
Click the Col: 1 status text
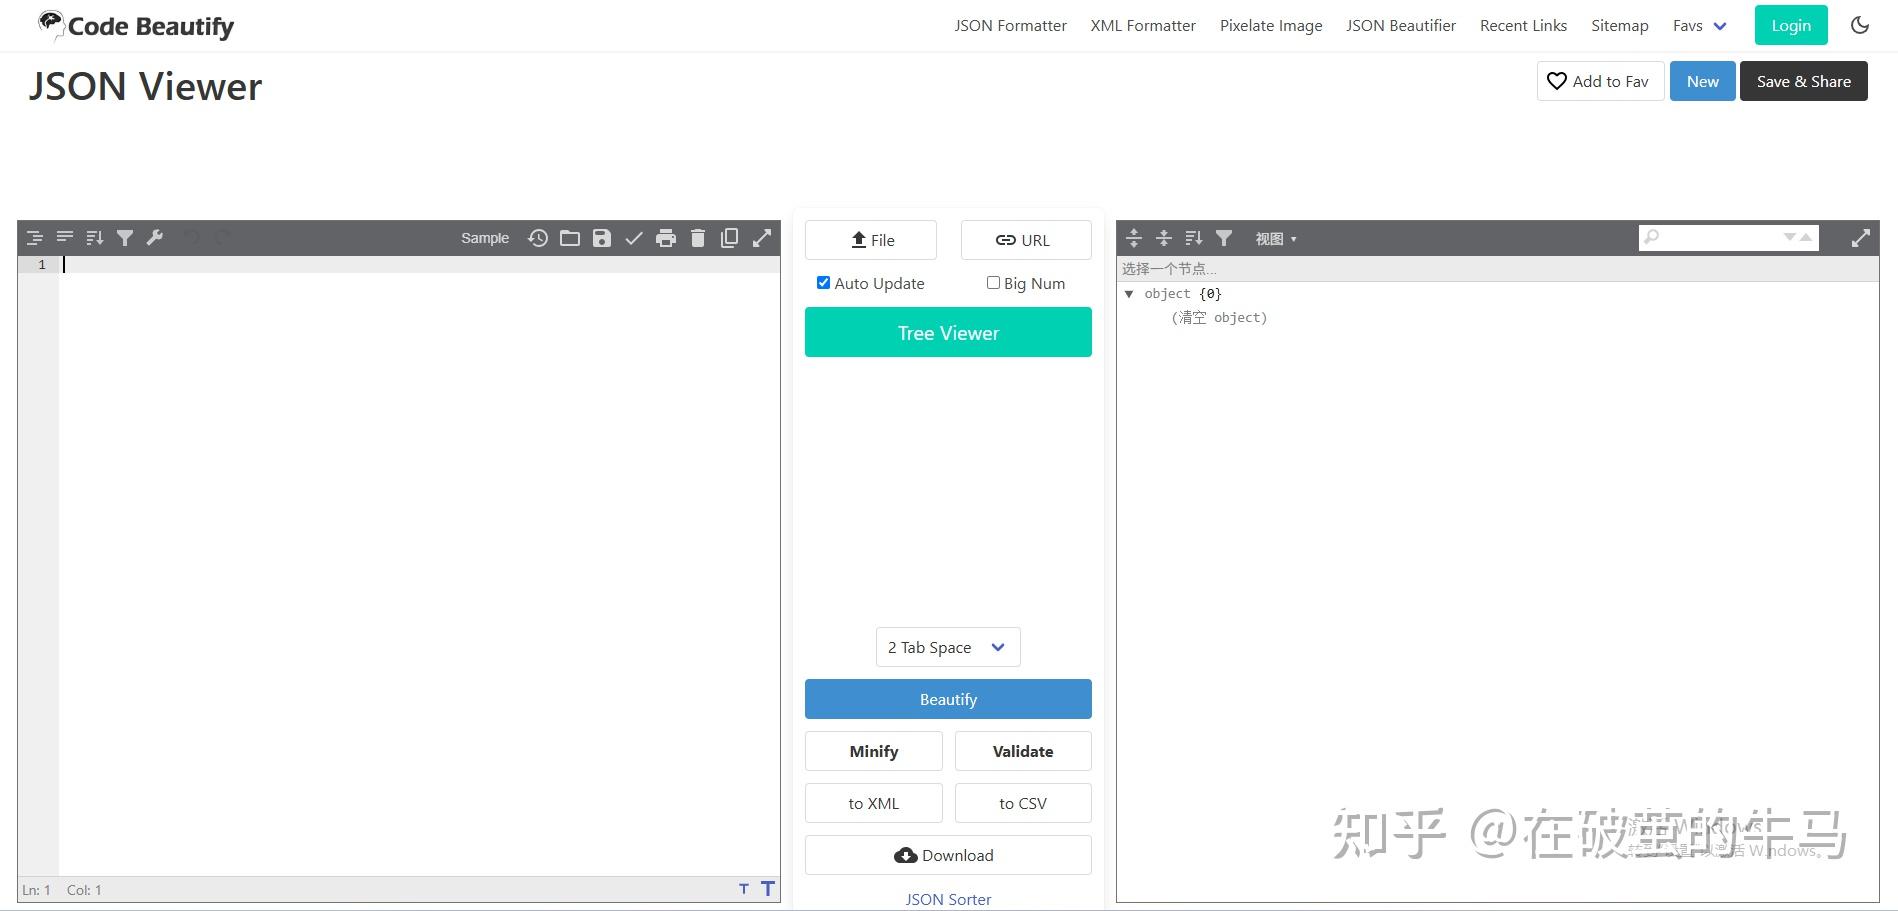84,890
